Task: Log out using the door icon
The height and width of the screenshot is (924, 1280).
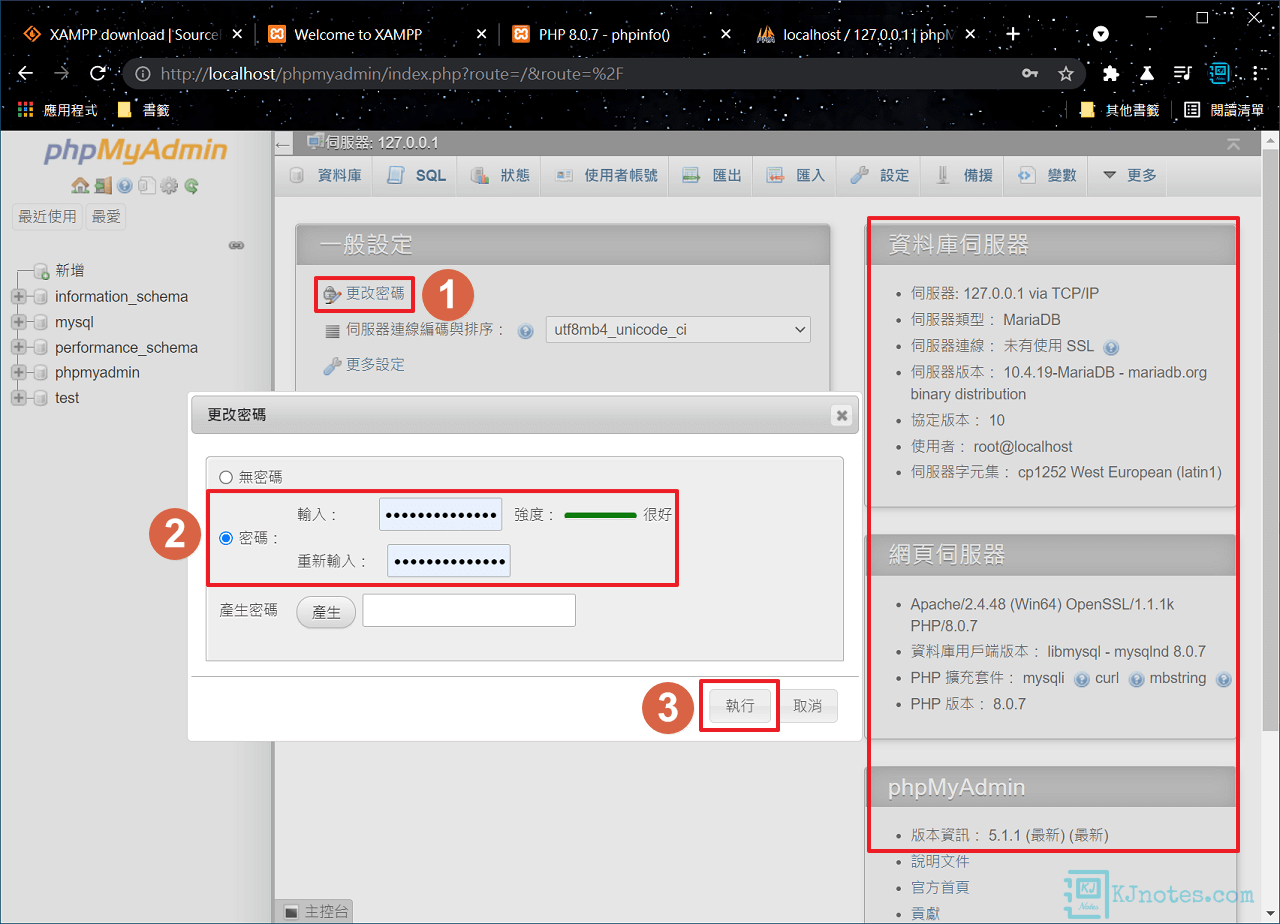Action: [x=103, y=185]
